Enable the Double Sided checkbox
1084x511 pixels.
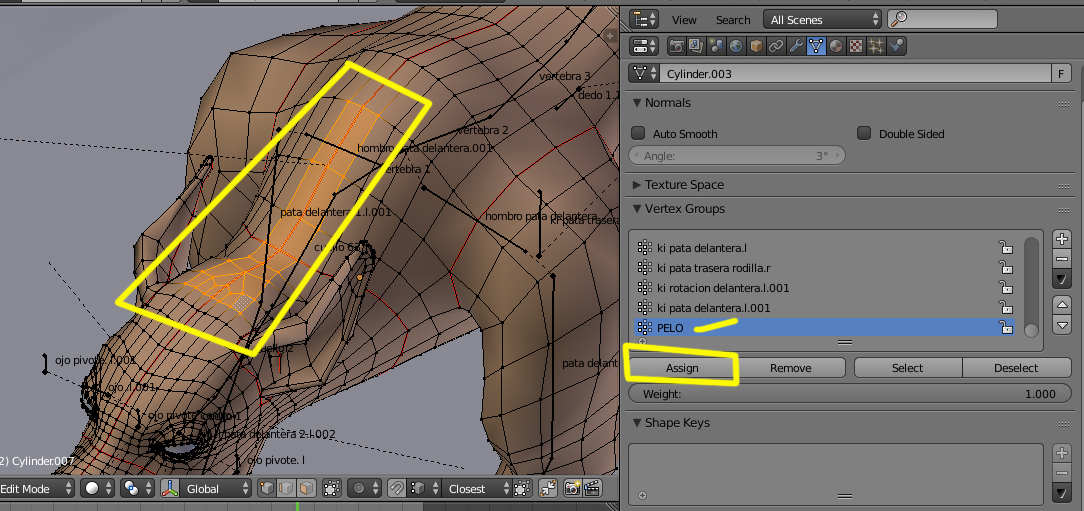(863, 133)
